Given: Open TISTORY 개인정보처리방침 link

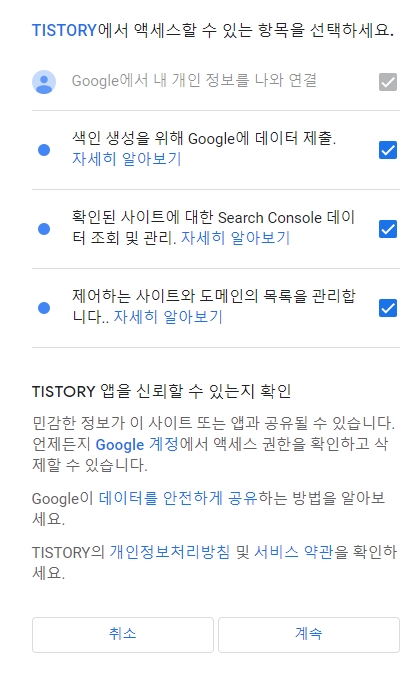Looking at the screenshot, I should click(170, 552).
